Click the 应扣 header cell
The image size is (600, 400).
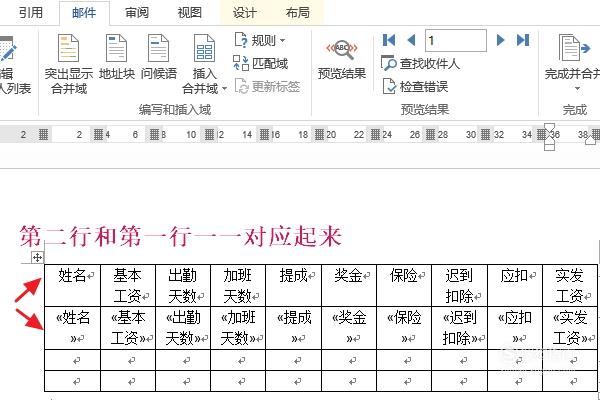(515, 285)
